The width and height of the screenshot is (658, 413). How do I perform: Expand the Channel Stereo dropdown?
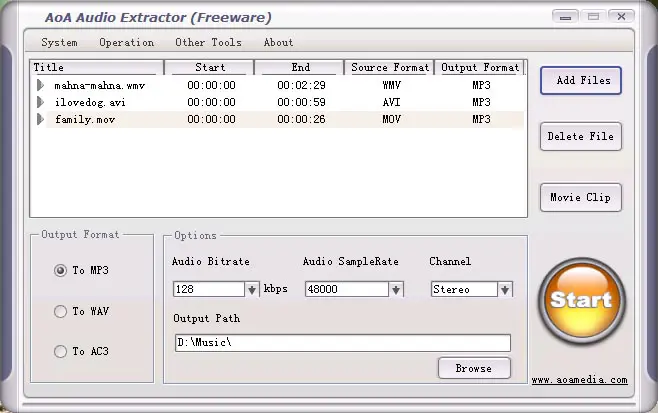pyautogui.click(x=505, y=289)
